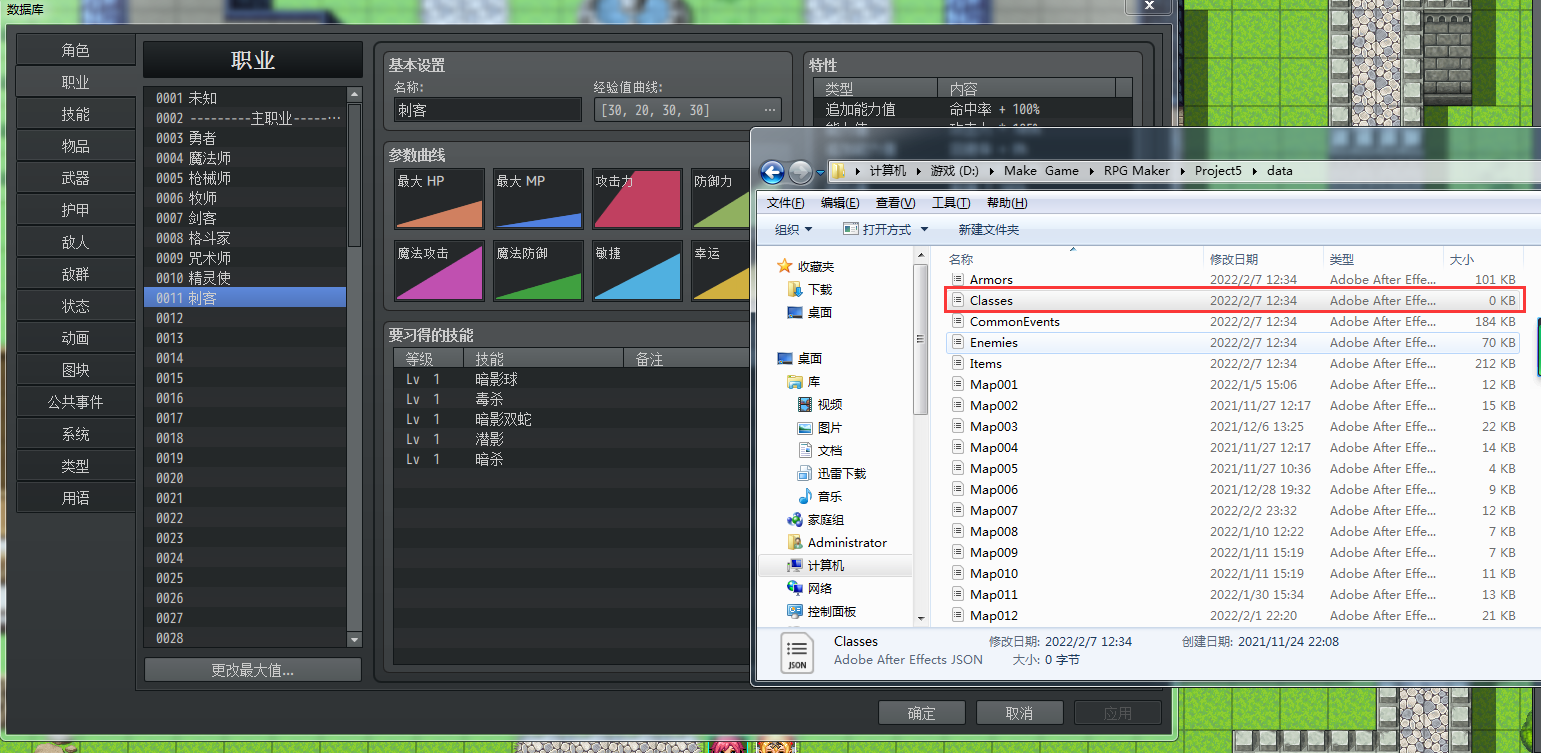Screen dimensions: 1541x753
Task: Open the Administrator user folder icon
Action: coord(795,542)
